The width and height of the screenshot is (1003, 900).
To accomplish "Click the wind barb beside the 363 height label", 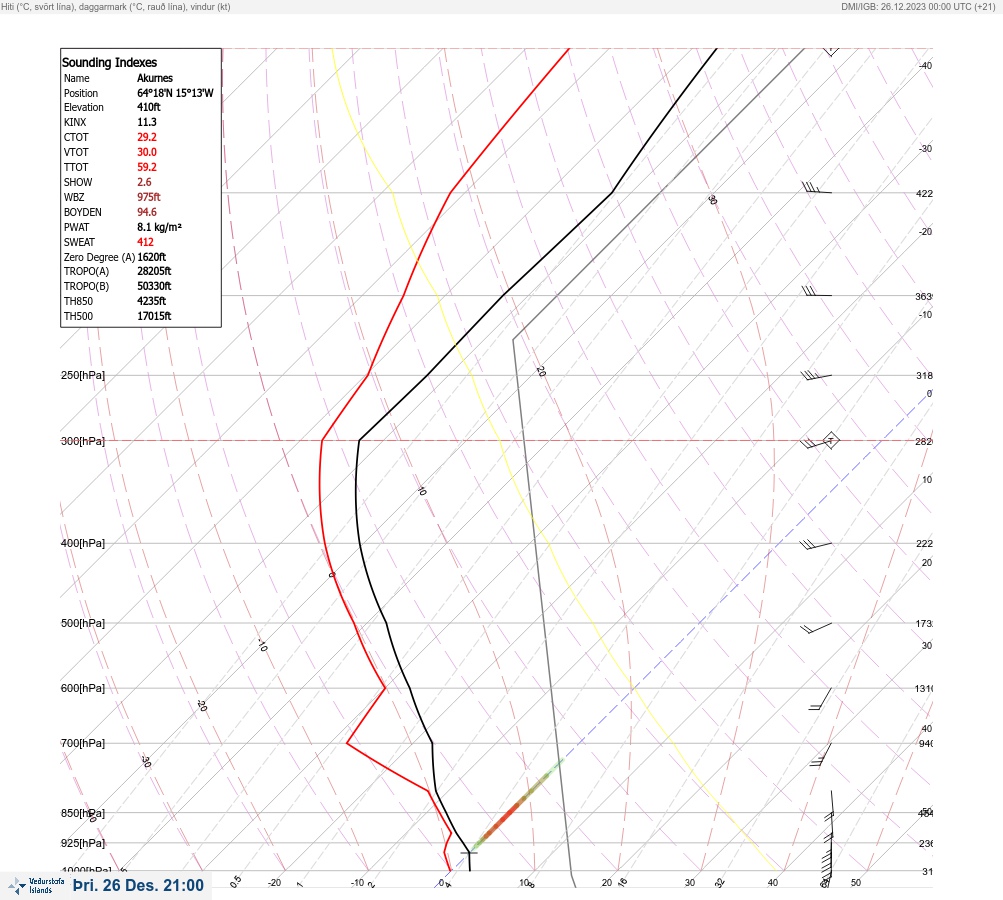I will (816, 291).
